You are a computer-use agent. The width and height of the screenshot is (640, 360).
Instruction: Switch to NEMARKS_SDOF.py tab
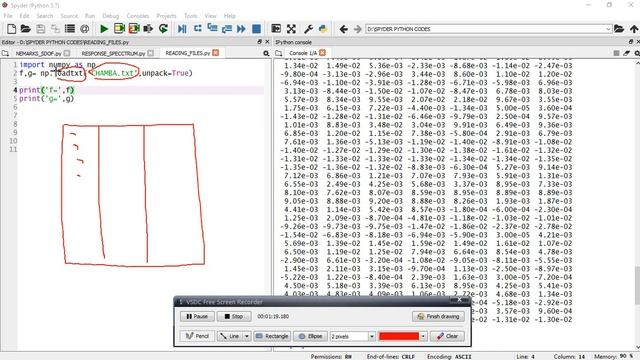(x=38, y=53)
